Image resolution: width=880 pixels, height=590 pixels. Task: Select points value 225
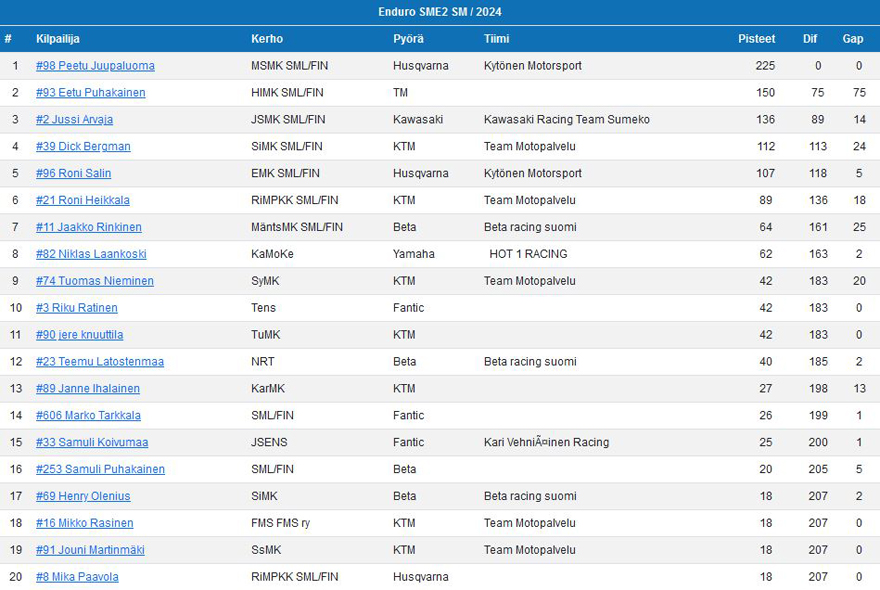coord(765,66)
